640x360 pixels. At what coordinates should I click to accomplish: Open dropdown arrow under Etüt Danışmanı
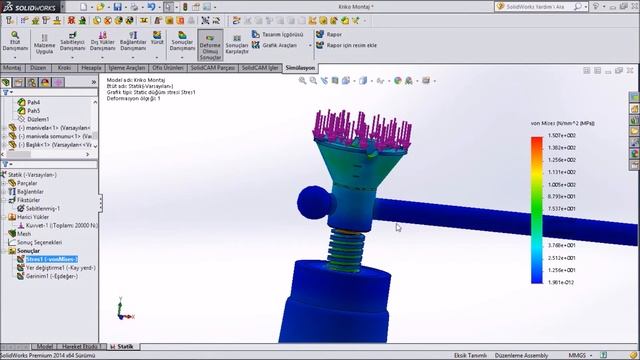15,58
